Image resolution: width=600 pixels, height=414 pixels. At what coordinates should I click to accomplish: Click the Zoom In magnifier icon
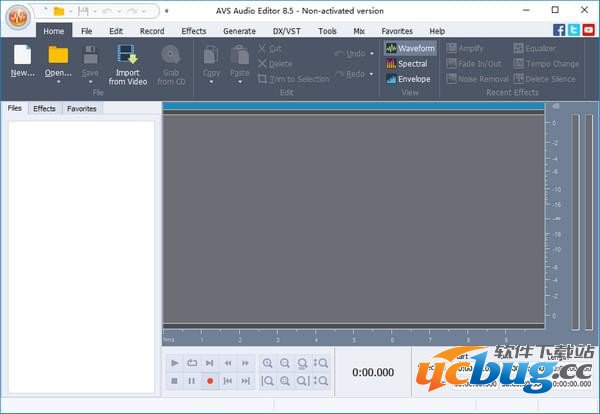(x=267, y=363)
